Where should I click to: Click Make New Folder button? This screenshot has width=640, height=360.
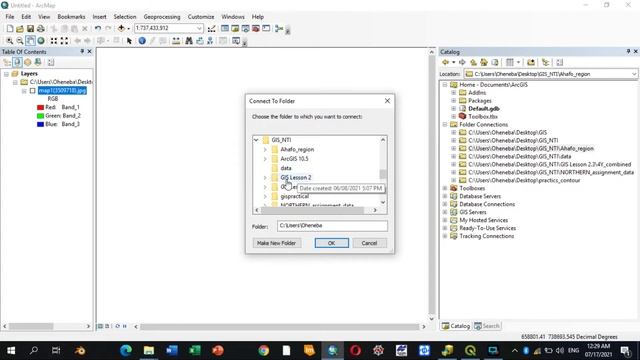(276, 243)
